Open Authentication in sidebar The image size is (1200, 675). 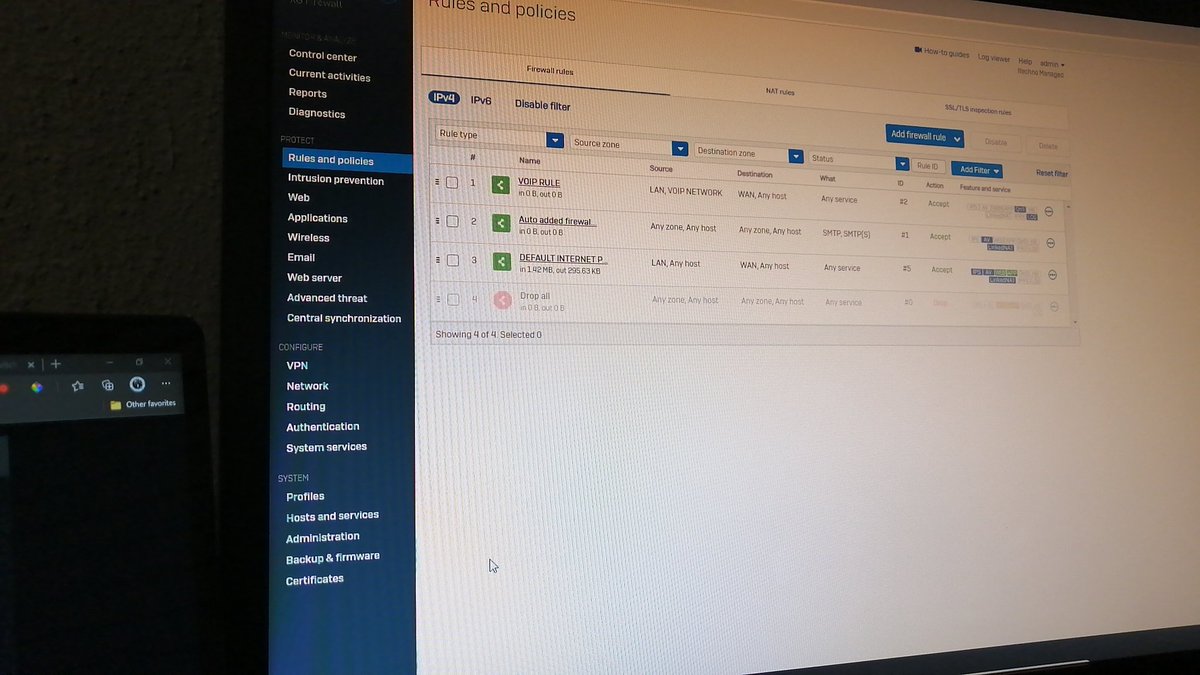tap(323, 427)
